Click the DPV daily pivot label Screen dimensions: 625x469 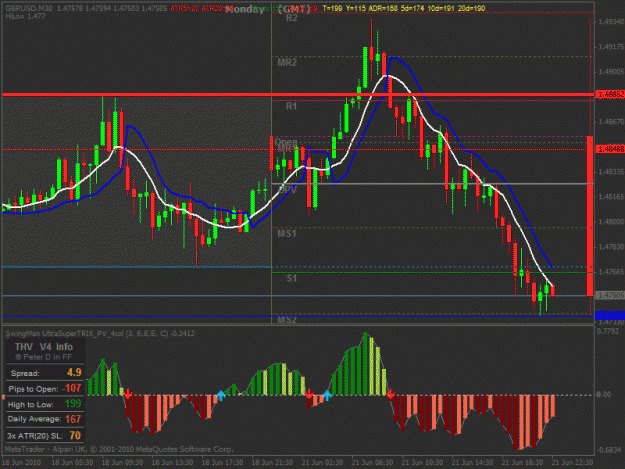click(287, 190)
